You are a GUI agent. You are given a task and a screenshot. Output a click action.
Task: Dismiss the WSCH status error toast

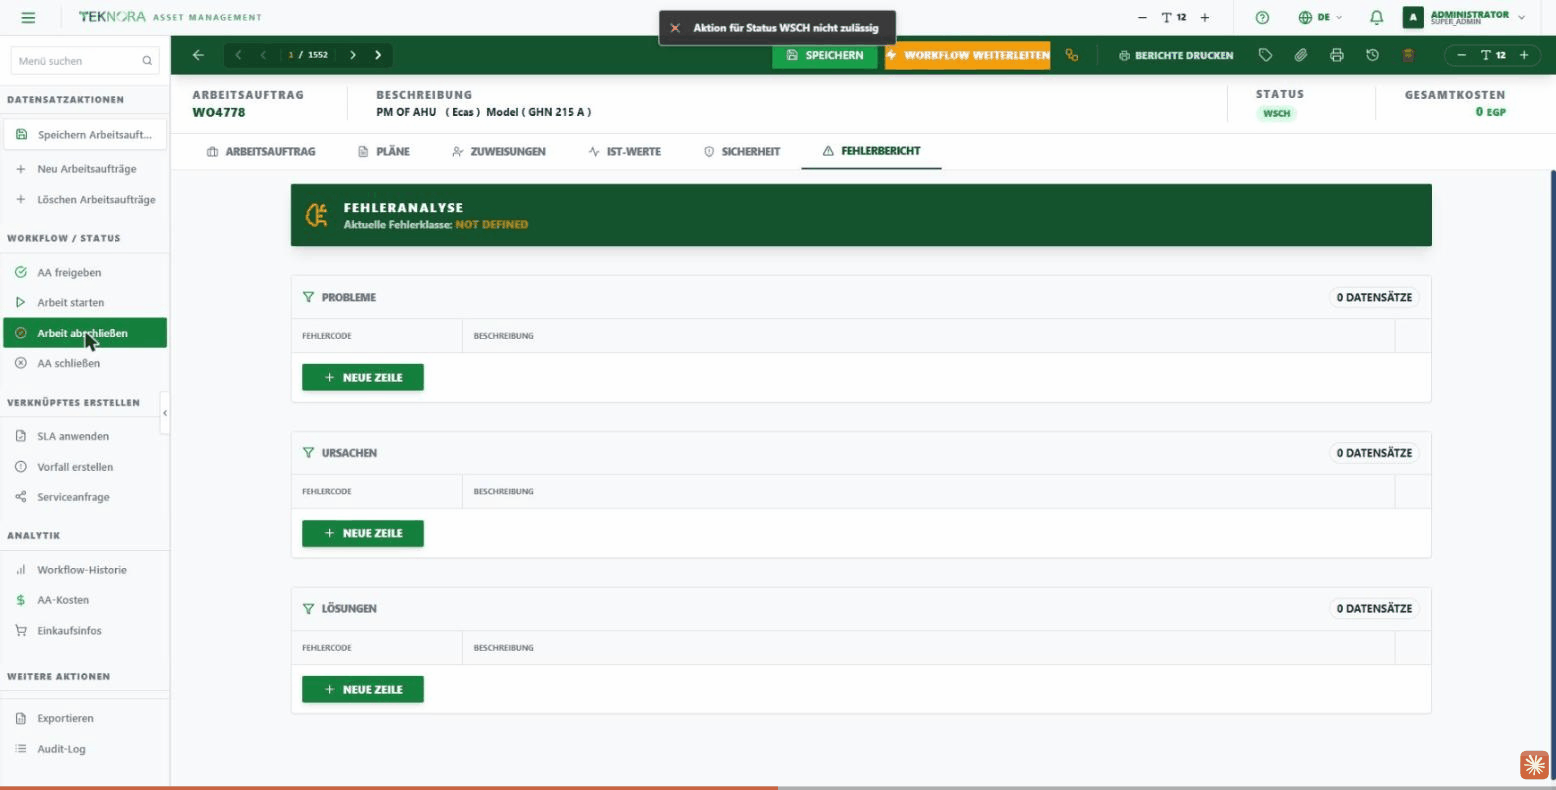click(x=675, y=28)
